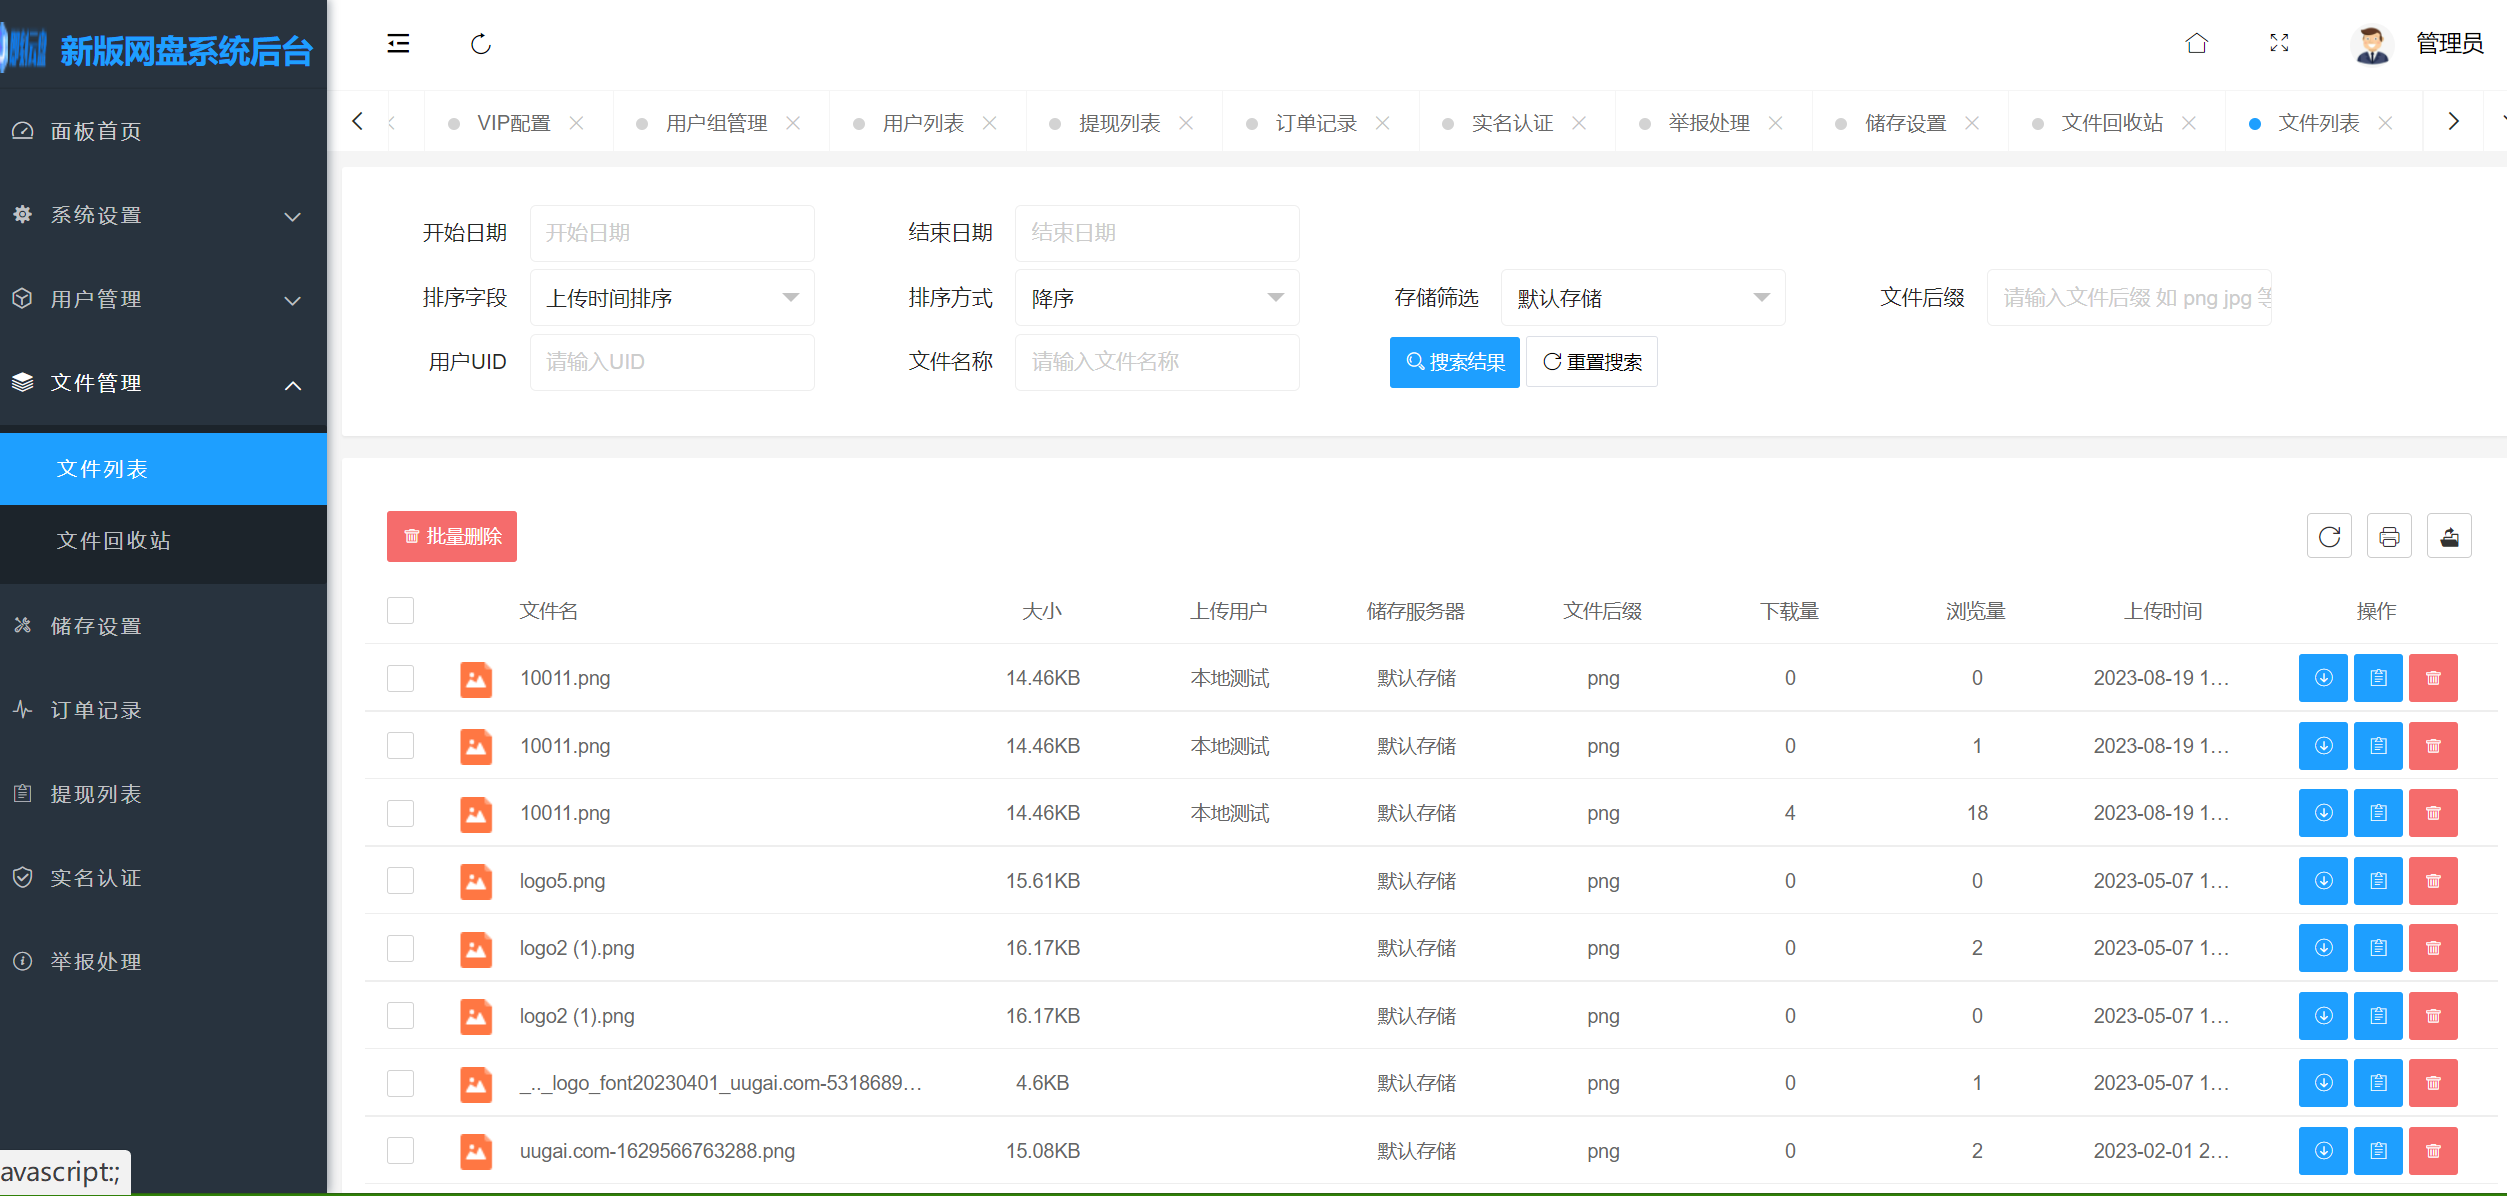Open the home icon in top bar
Viewport: 2507px width, 1196px height.
tap(2196, 43)
